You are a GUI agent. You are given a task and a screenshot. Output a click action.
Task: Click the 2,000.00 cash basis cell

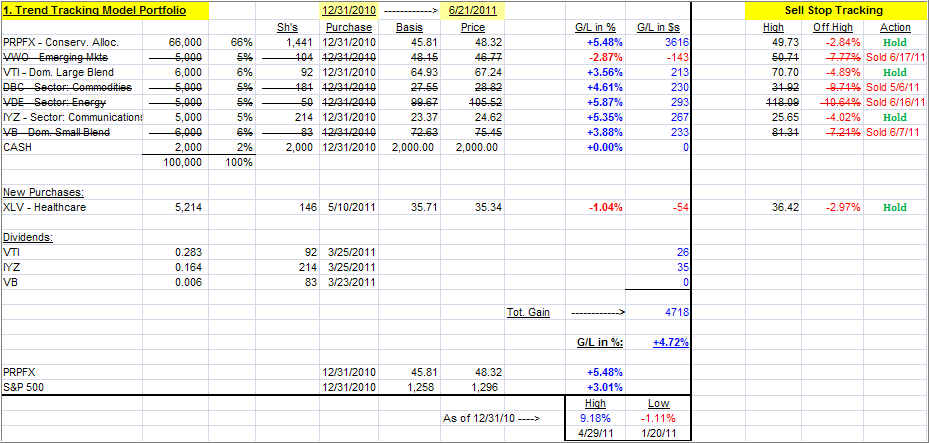point(415,148)
